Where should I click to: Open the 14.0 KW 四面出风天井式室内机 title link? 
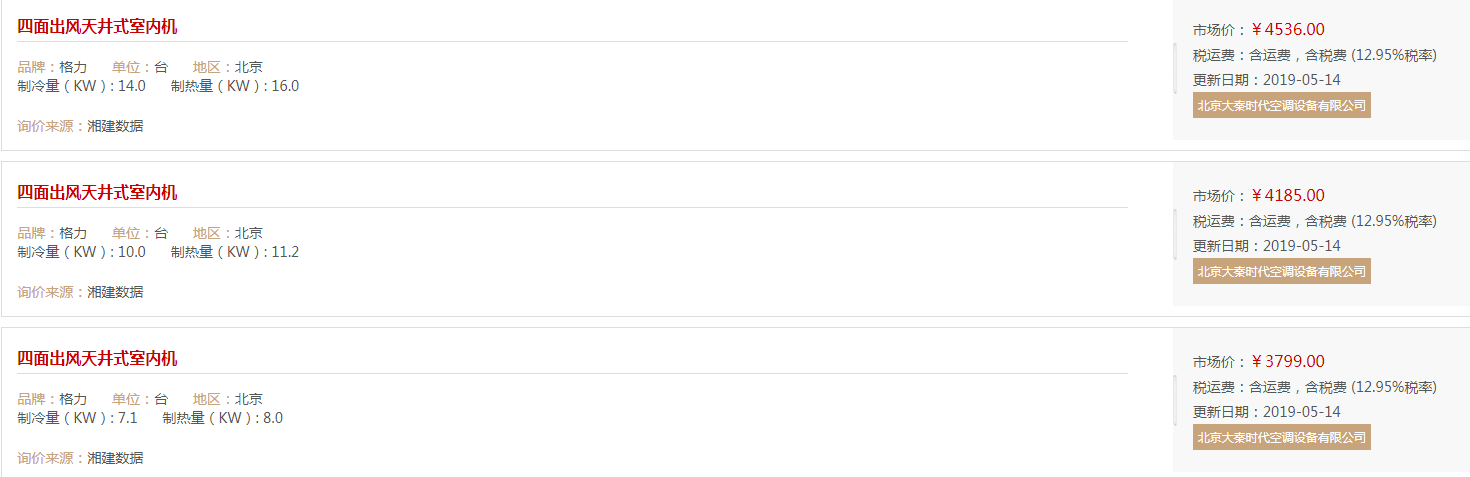click(x=97, y=27)
